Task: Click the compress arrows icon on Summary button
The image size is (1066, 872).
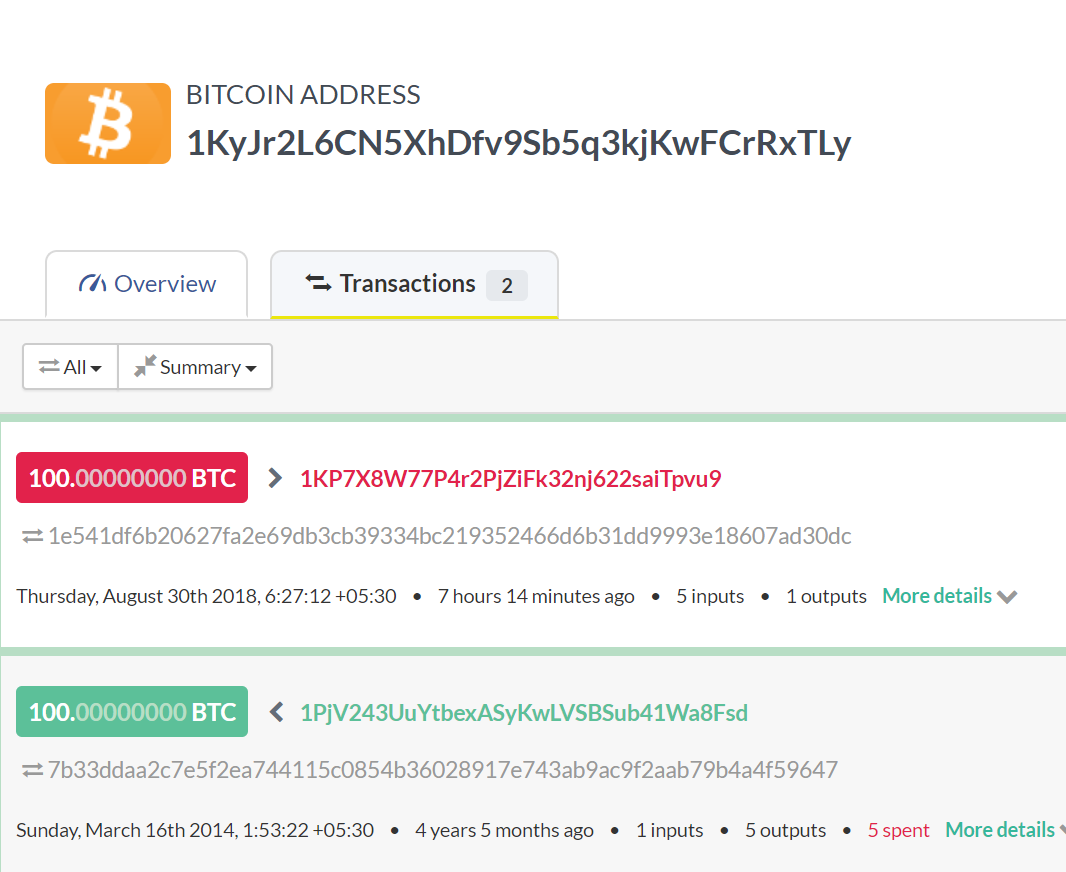Action: 145,367
